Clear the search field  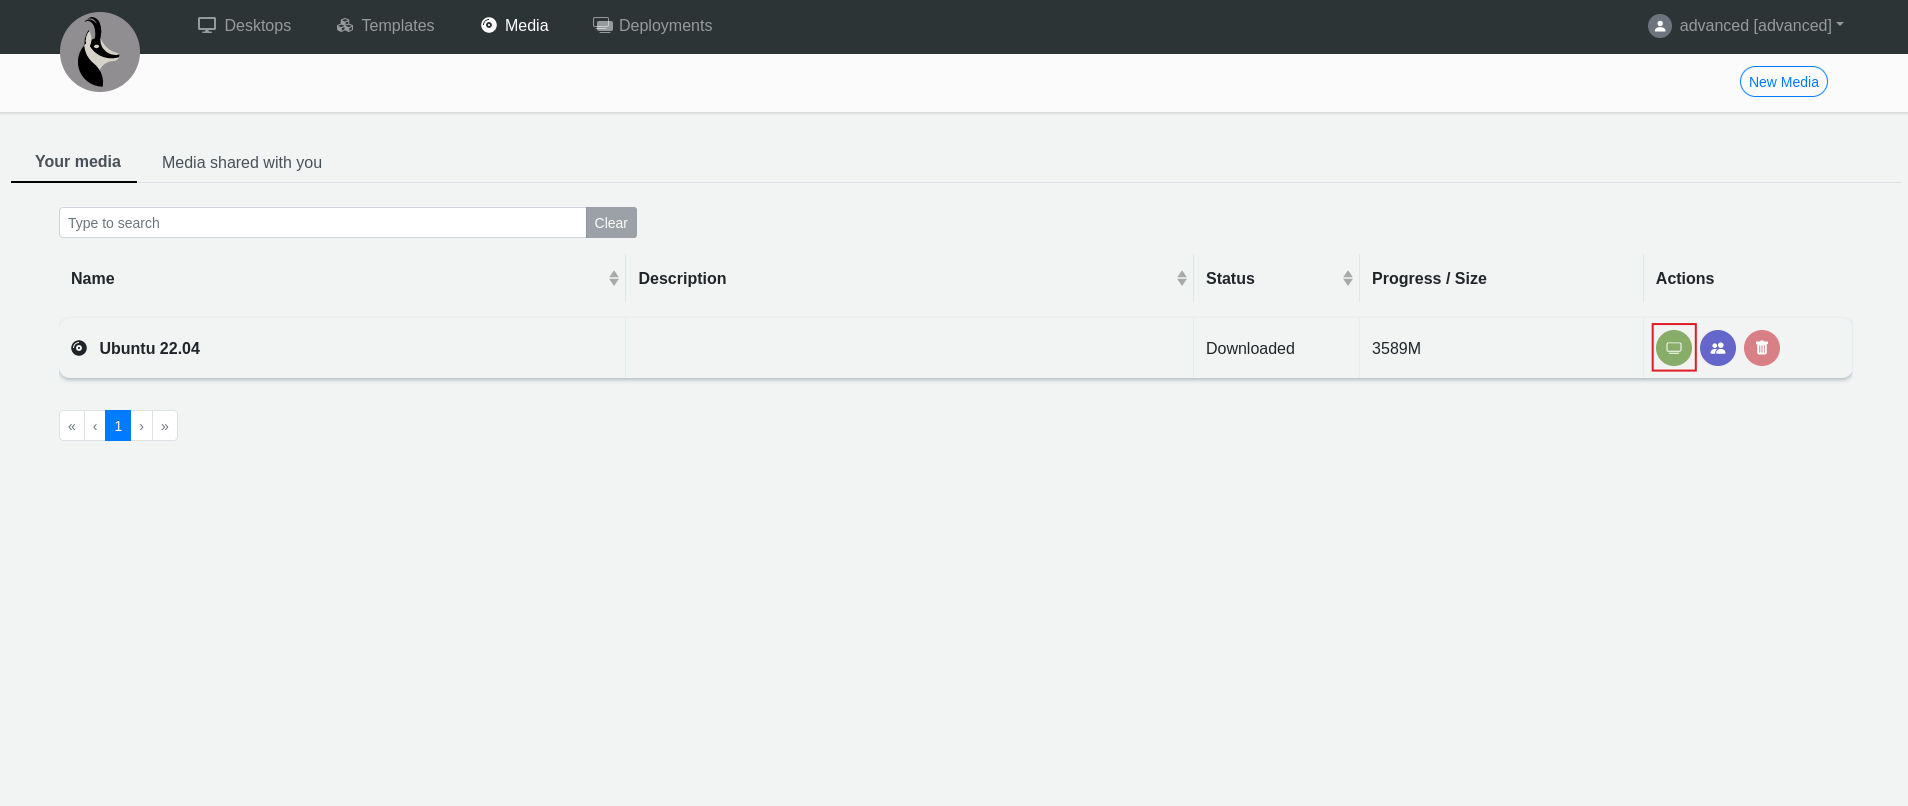coord(611,223)
